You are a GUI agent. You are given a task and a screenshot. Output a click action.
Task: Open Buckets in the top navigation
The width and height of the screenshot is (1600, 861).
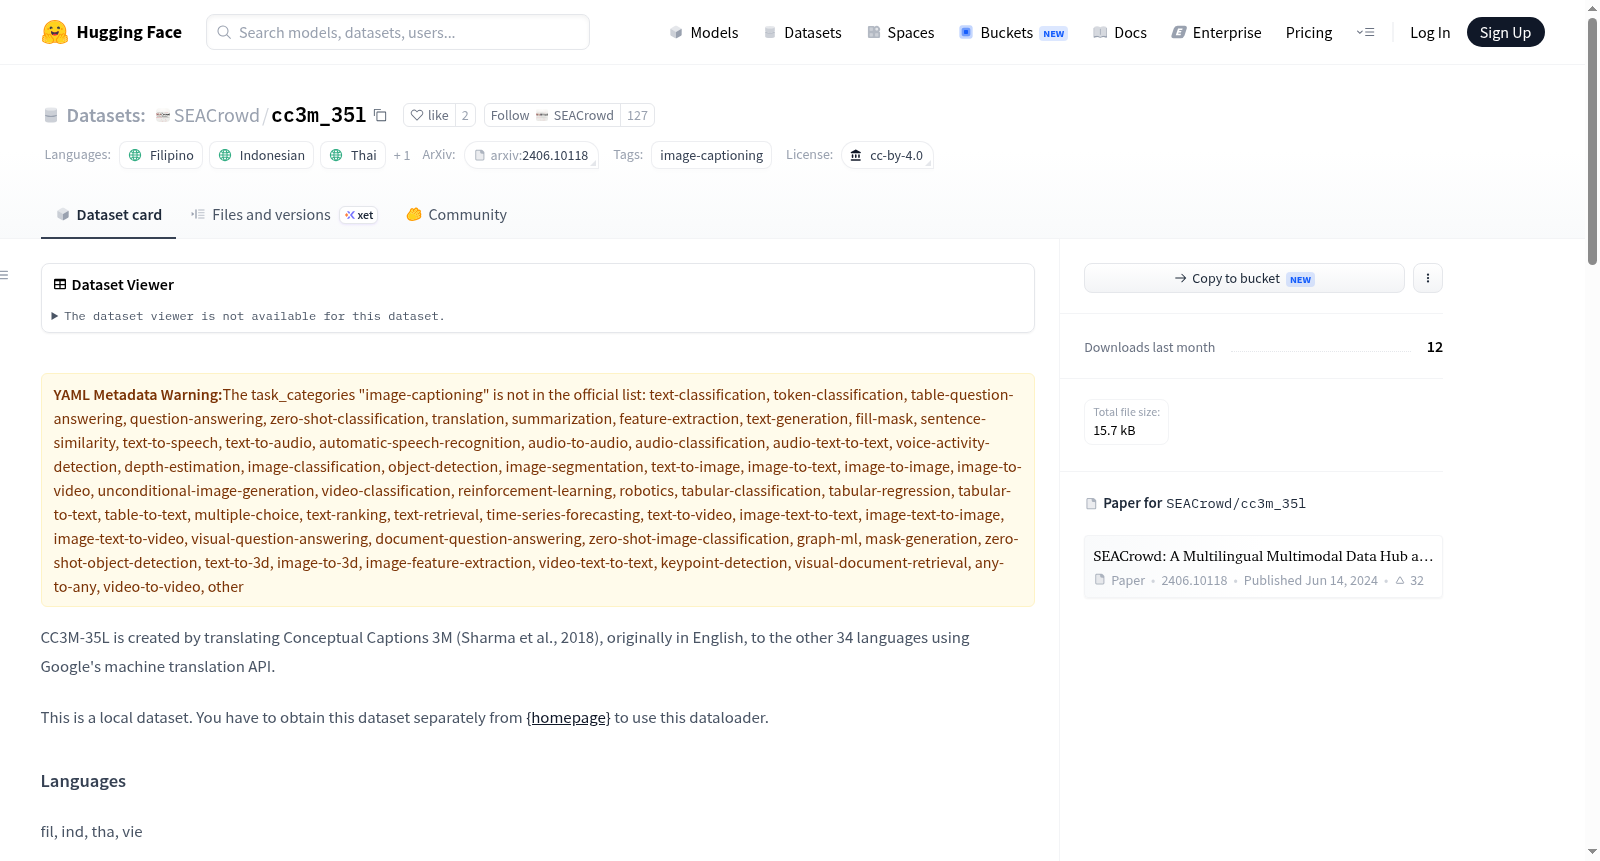(1013, 32)
